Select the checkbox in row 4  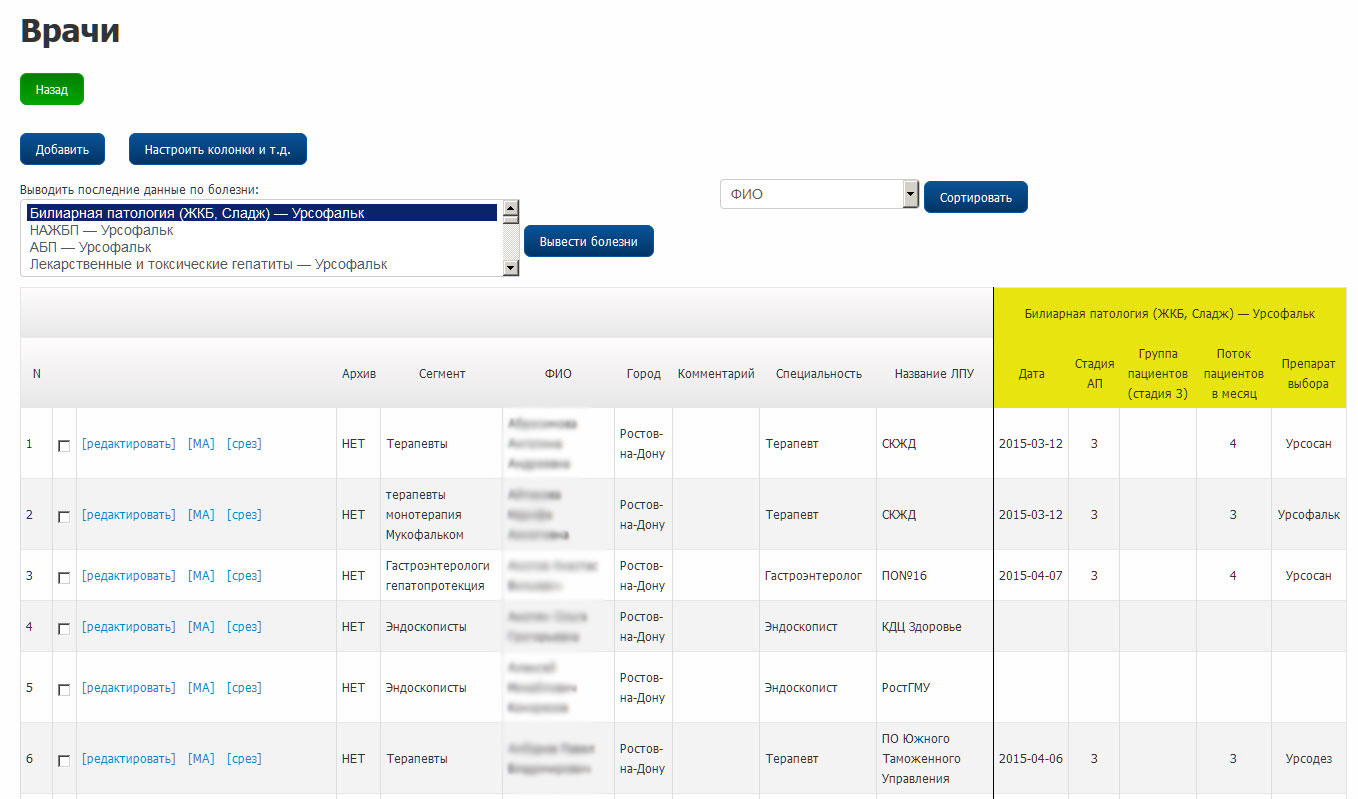point(64,629)
